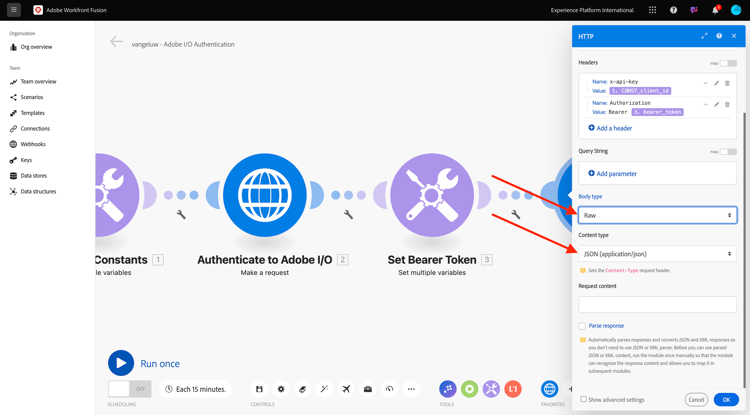Open the purple wrench tools icon
Image resolution: width=750 pixels, height=415 pixels.
(491, 389)
